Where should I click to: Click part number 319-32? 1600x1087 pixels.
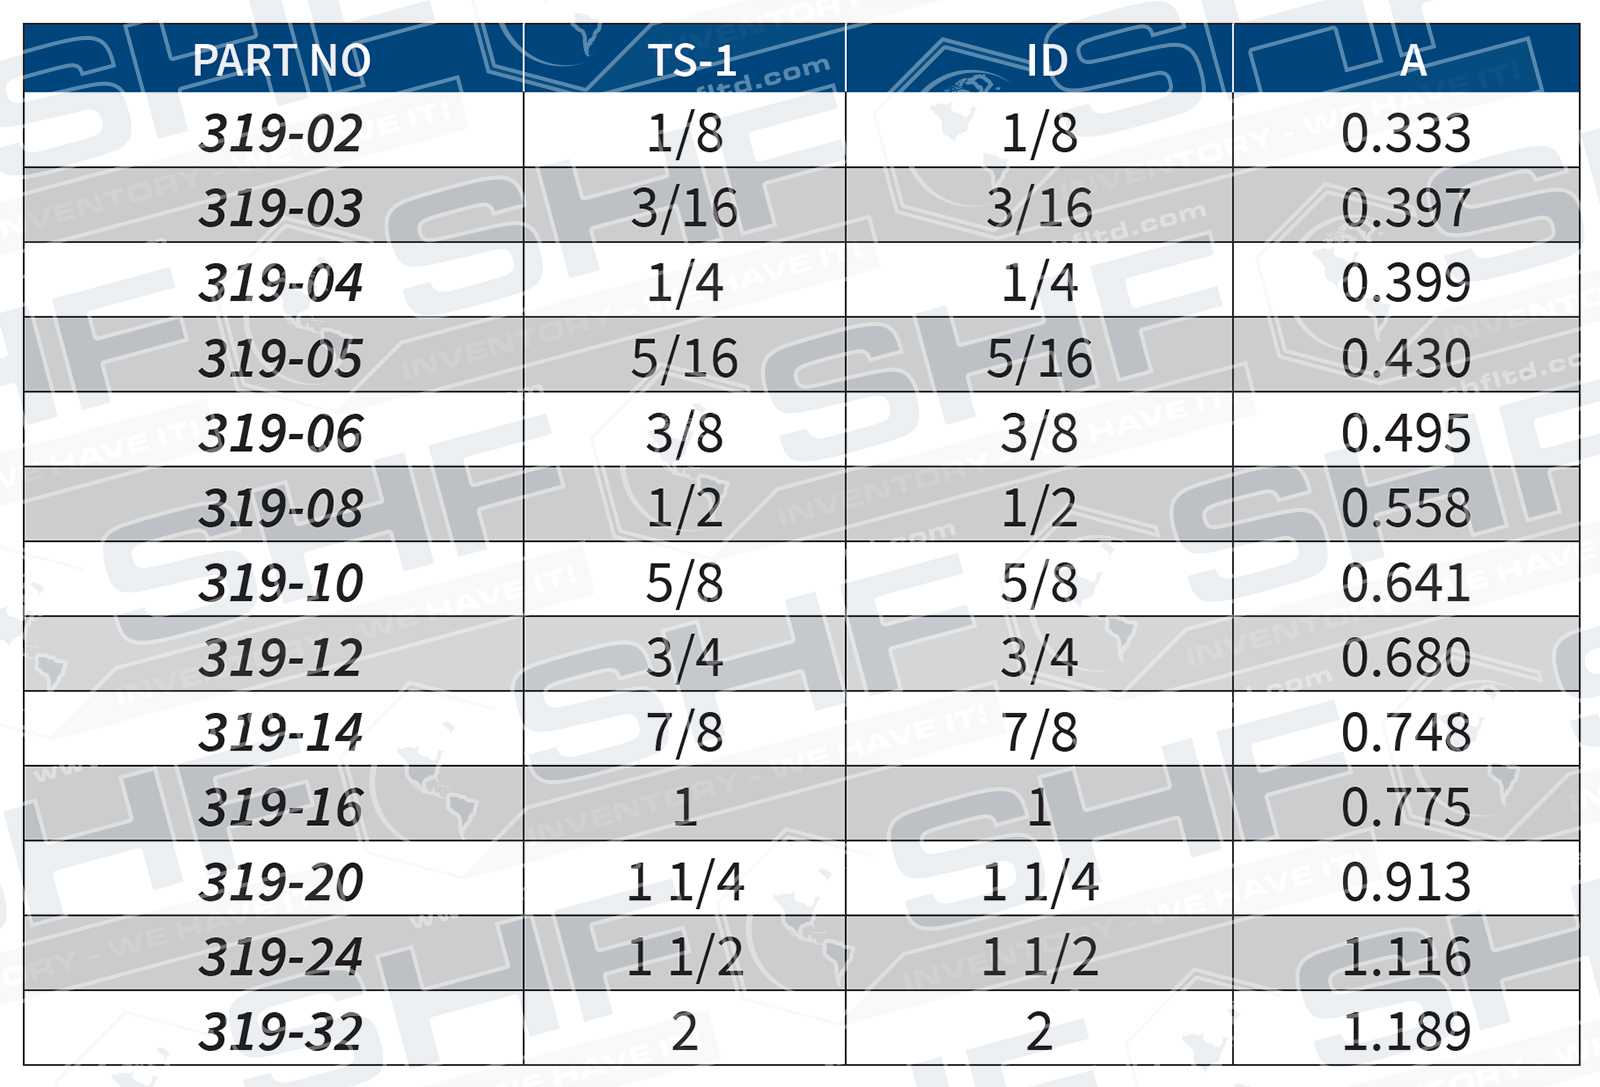[x=281, y=1031]
